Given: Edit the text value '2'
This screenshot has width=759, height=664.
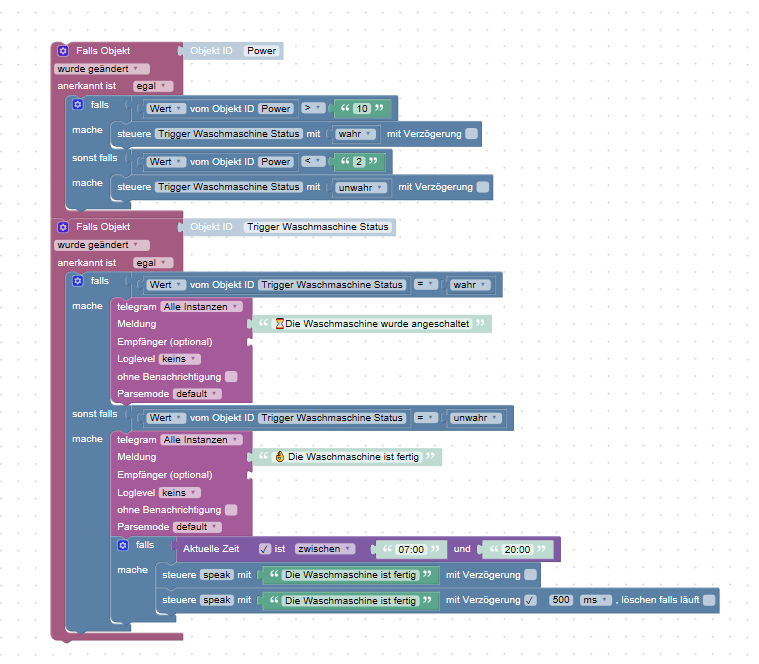Looking at the screenshot, I should pyautogui.click(x=359, y=162).
